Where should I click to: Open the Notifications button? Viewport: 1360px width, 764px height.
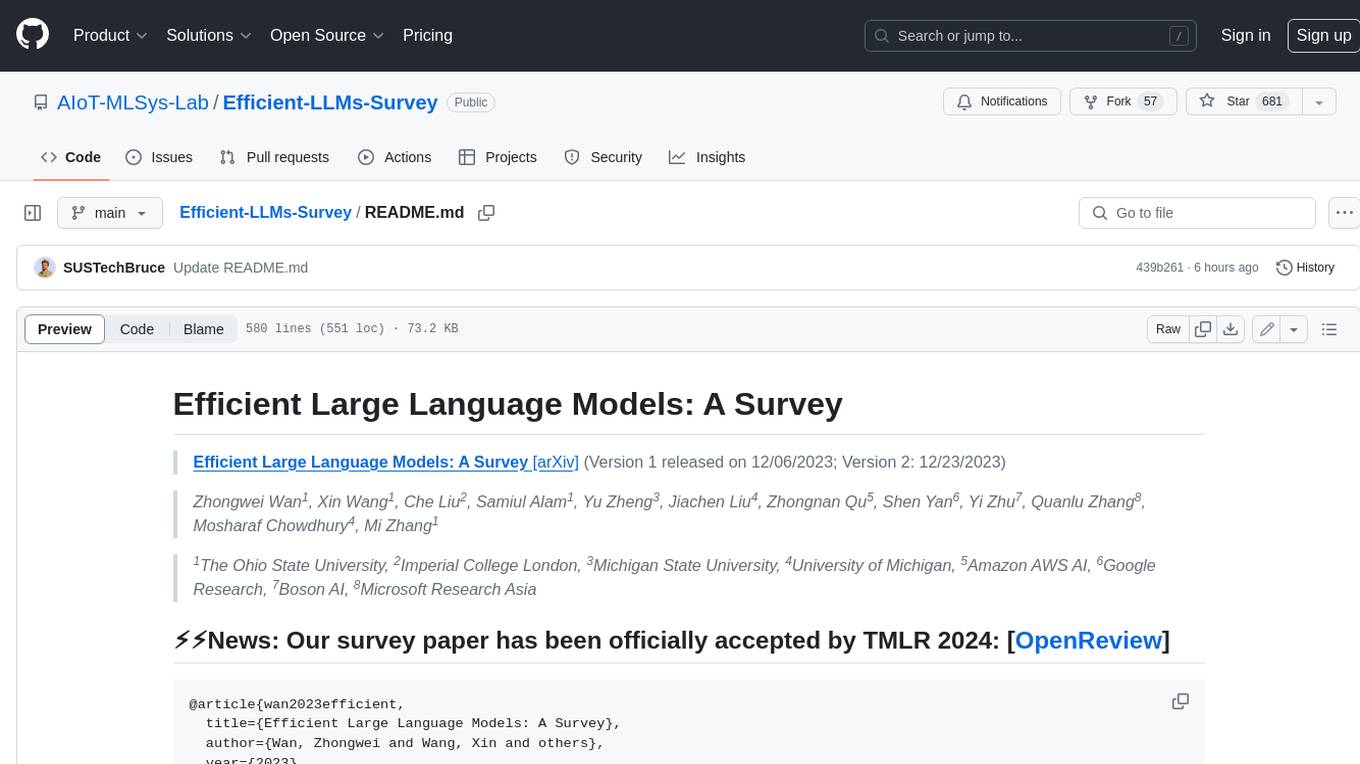(x=1002, y=102)
